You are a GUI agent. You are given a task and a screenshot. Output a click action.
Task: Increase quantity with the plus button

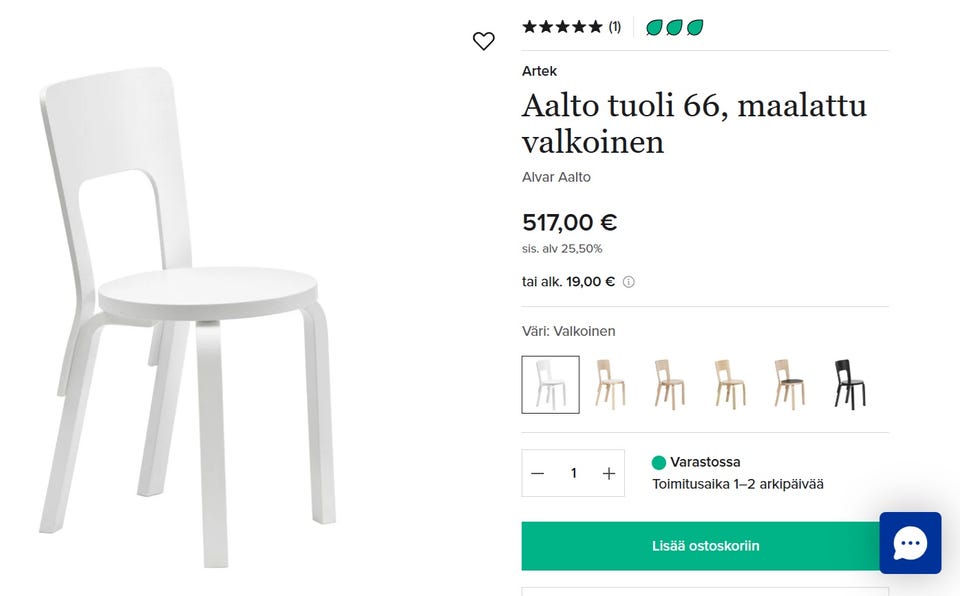(x=608, y=473)
